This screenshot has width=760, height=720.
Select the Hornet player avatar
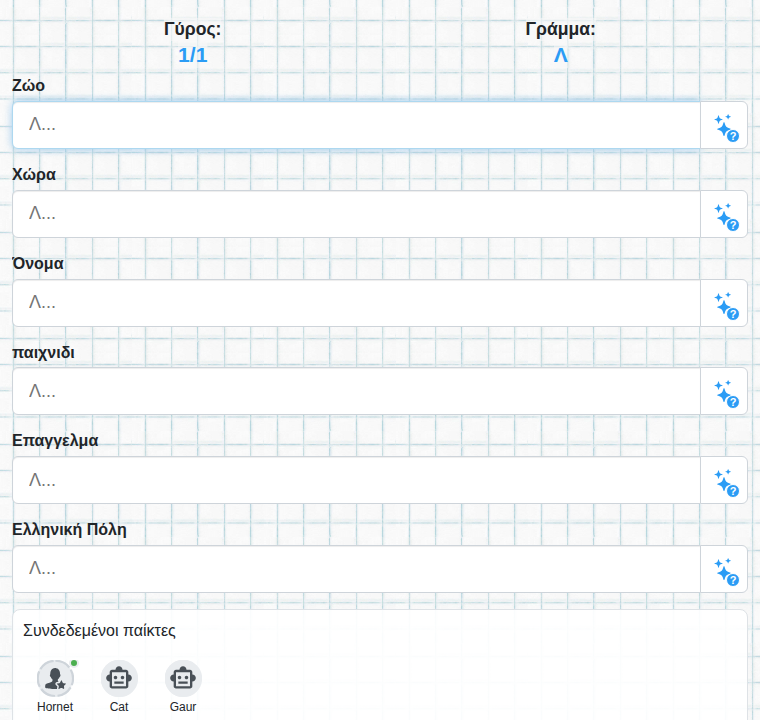pos(55,678)
